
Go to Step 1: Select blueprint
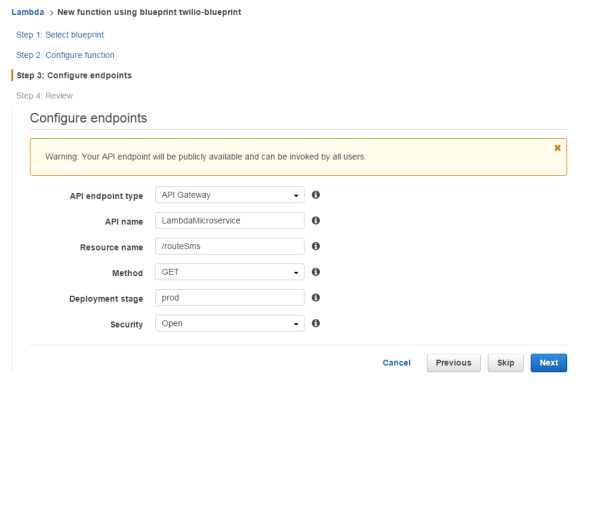pos(60,35)
